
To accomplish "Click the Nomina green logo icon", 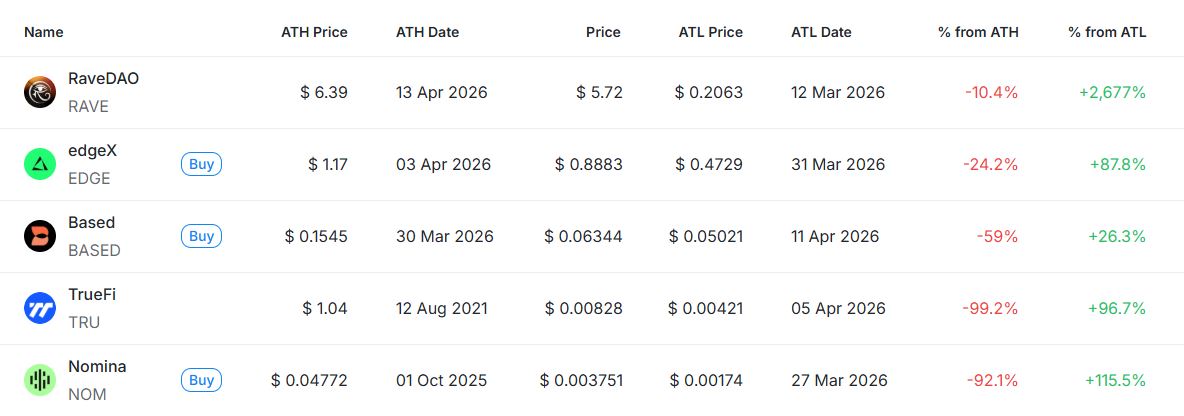I will (x=40, y=380).
